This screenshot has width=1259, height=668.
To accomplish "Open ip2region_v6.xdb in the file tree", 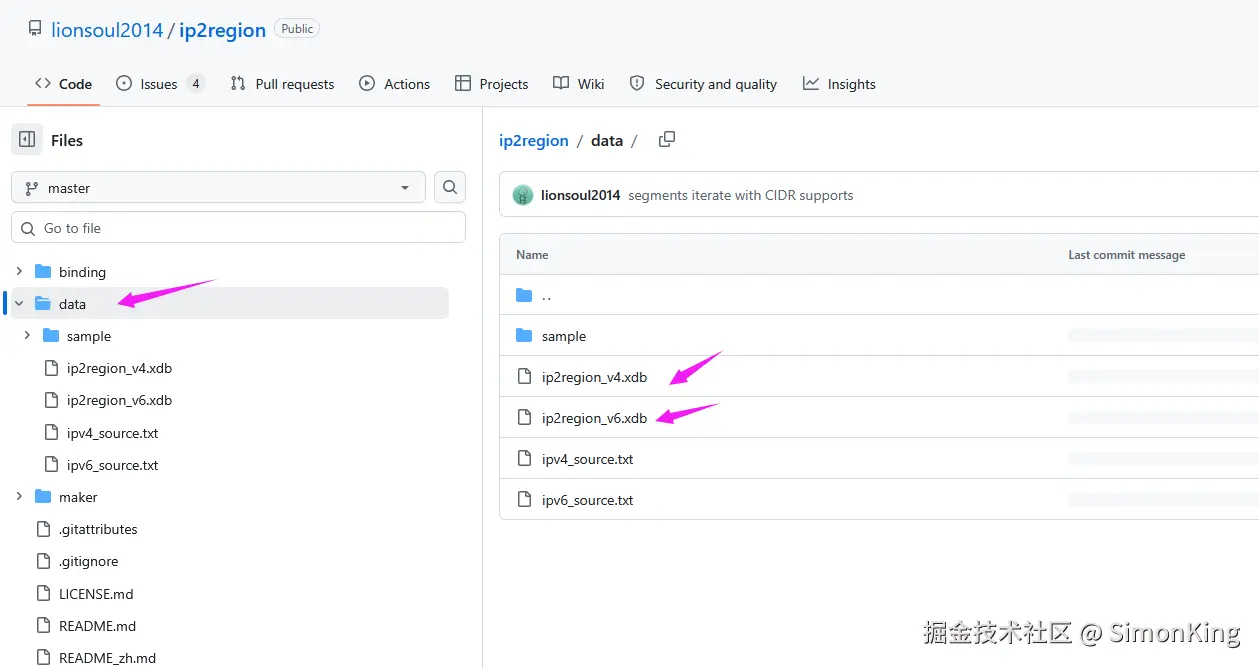I will click(x=119, y=400).
